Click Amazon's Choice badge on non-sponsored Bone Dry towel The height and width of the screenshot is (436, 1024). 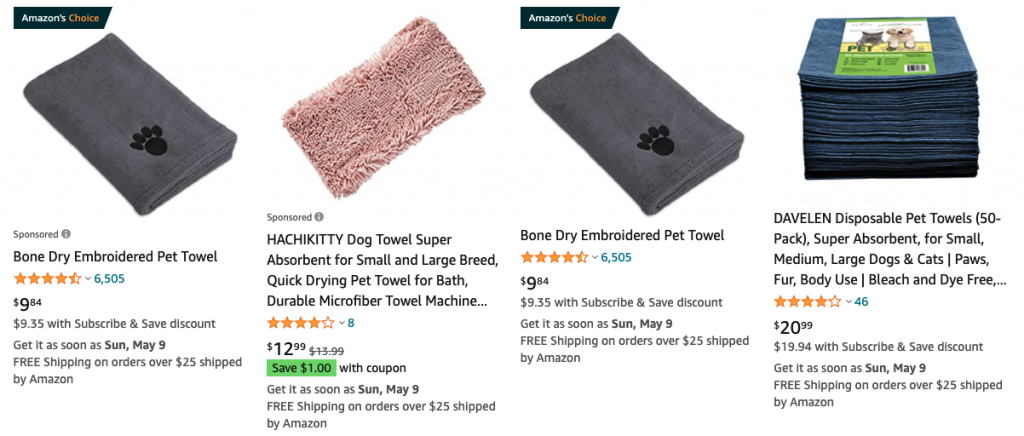(x=570, y=17)
